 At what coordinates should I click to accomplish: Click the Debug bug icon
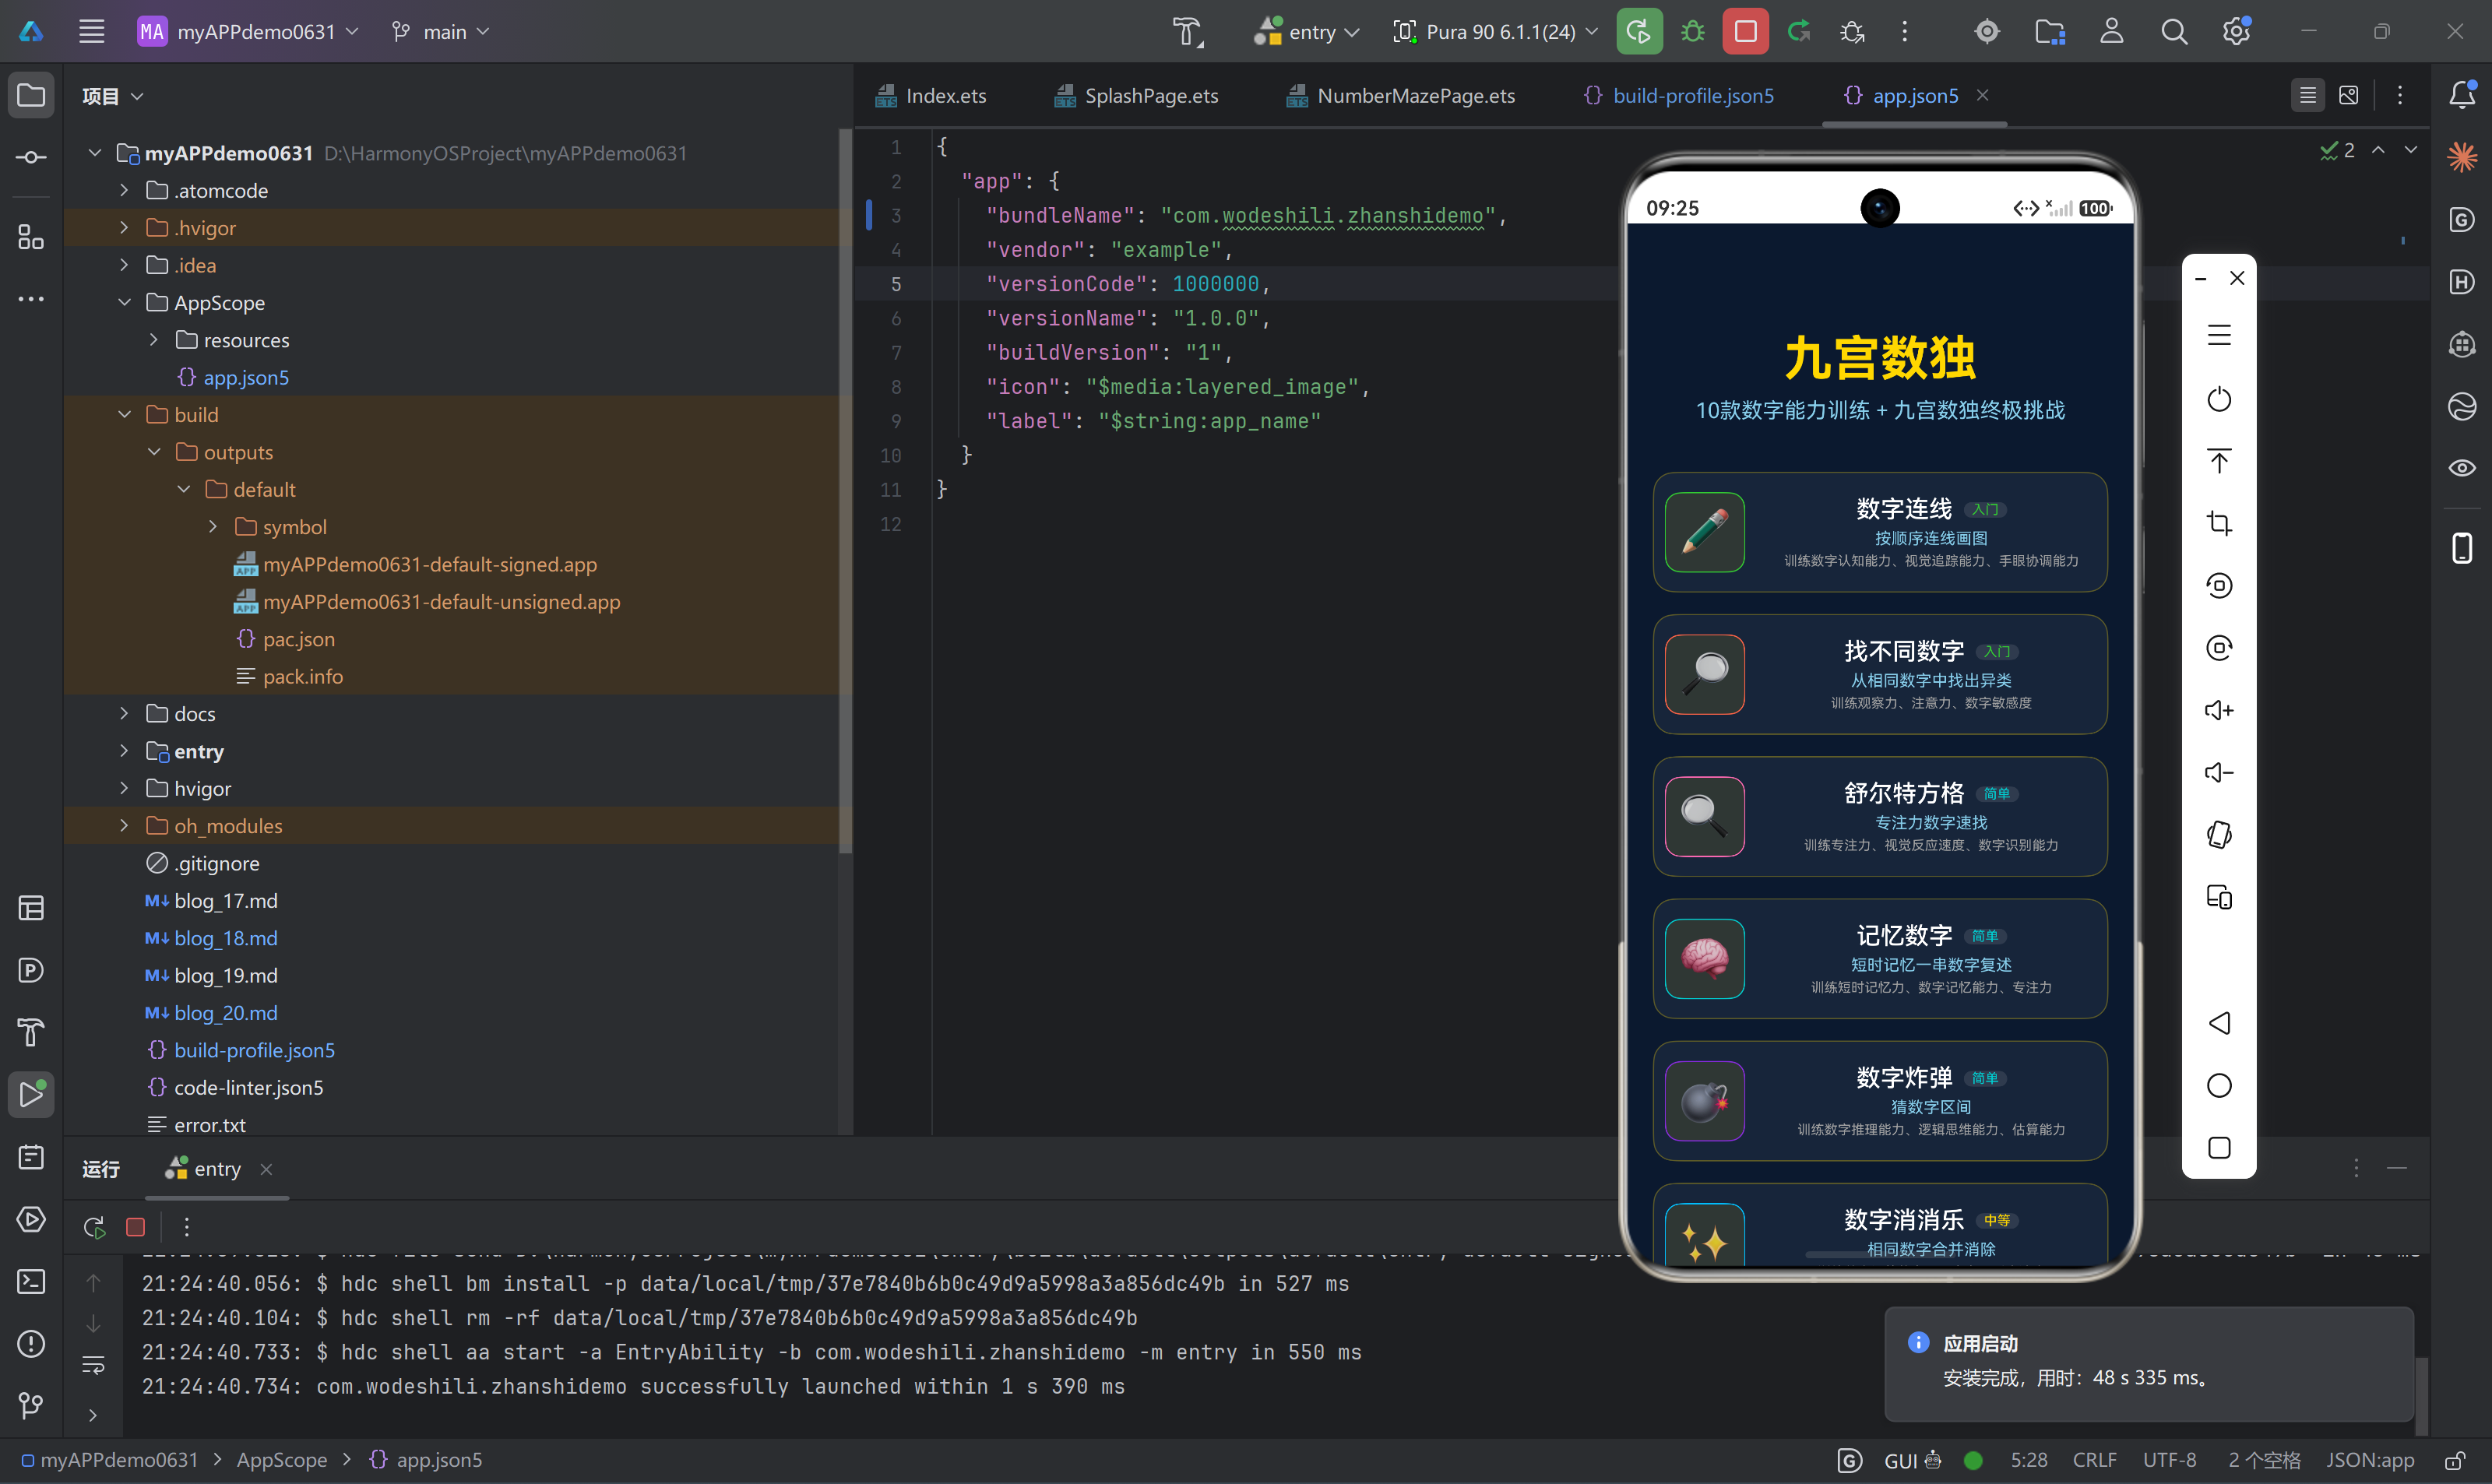coord(1692,31)
